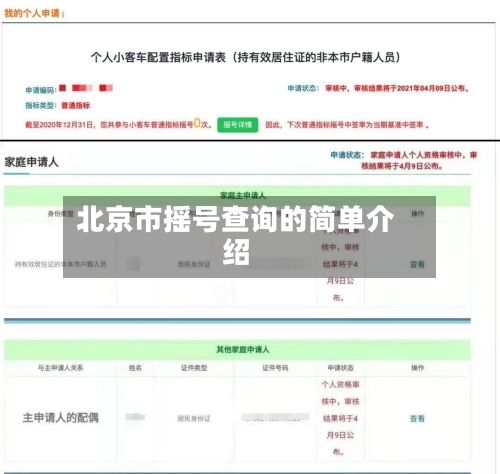Click the 申请编码 label
This screenshot has height=474, width=500.
(x=40, y=90)
